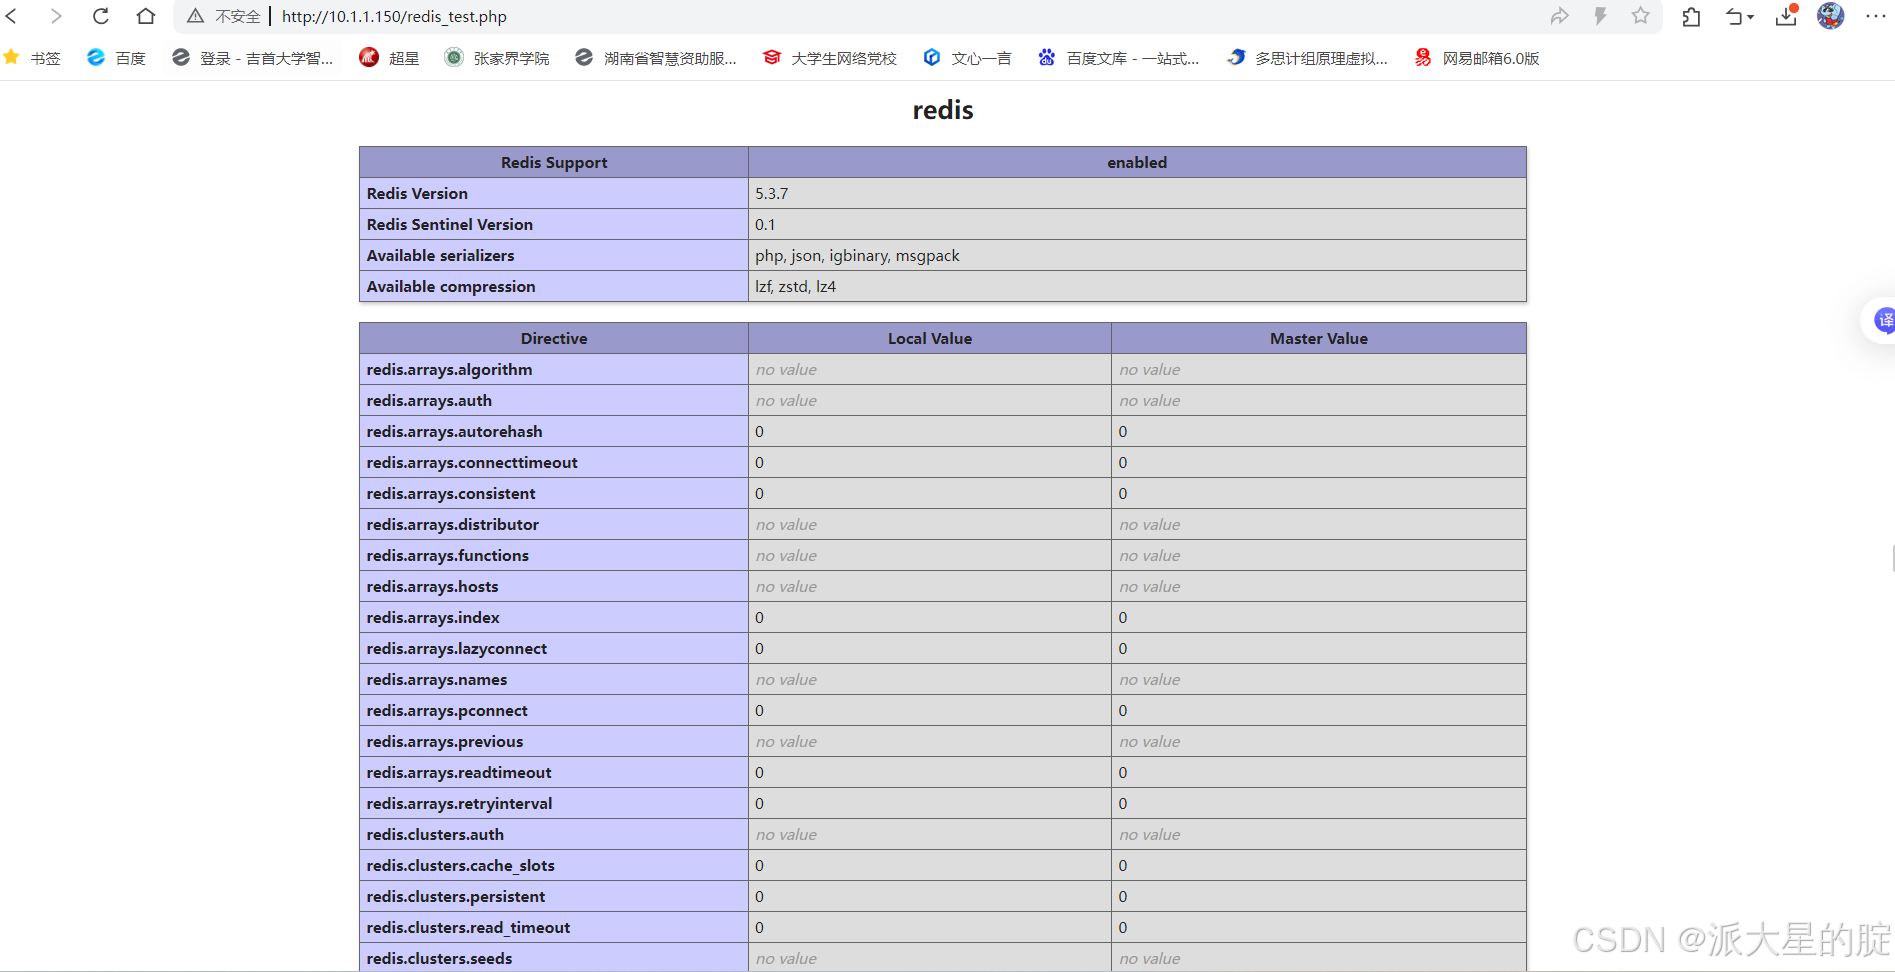Refresh the redis_test.php page
This screenshot has width=1895, height=972.
99,16
